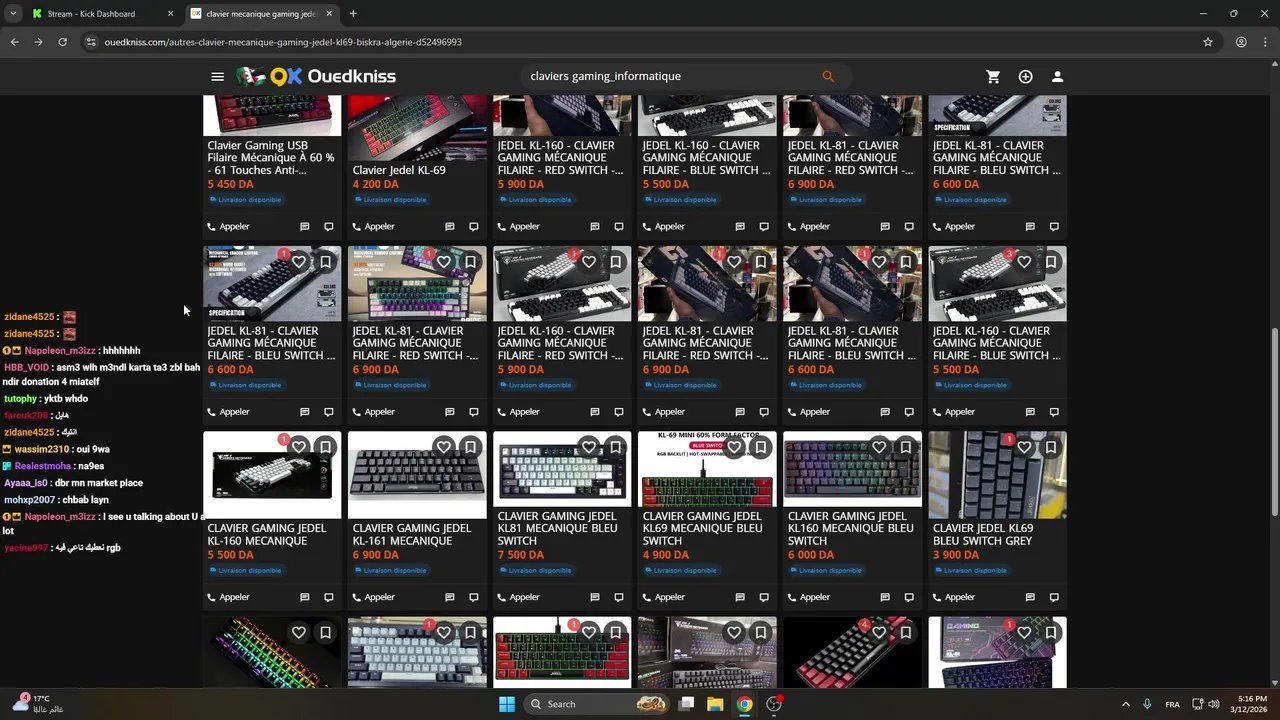Open the hamburger menu beside Ouedkniss logo

(x=217, y=76)
